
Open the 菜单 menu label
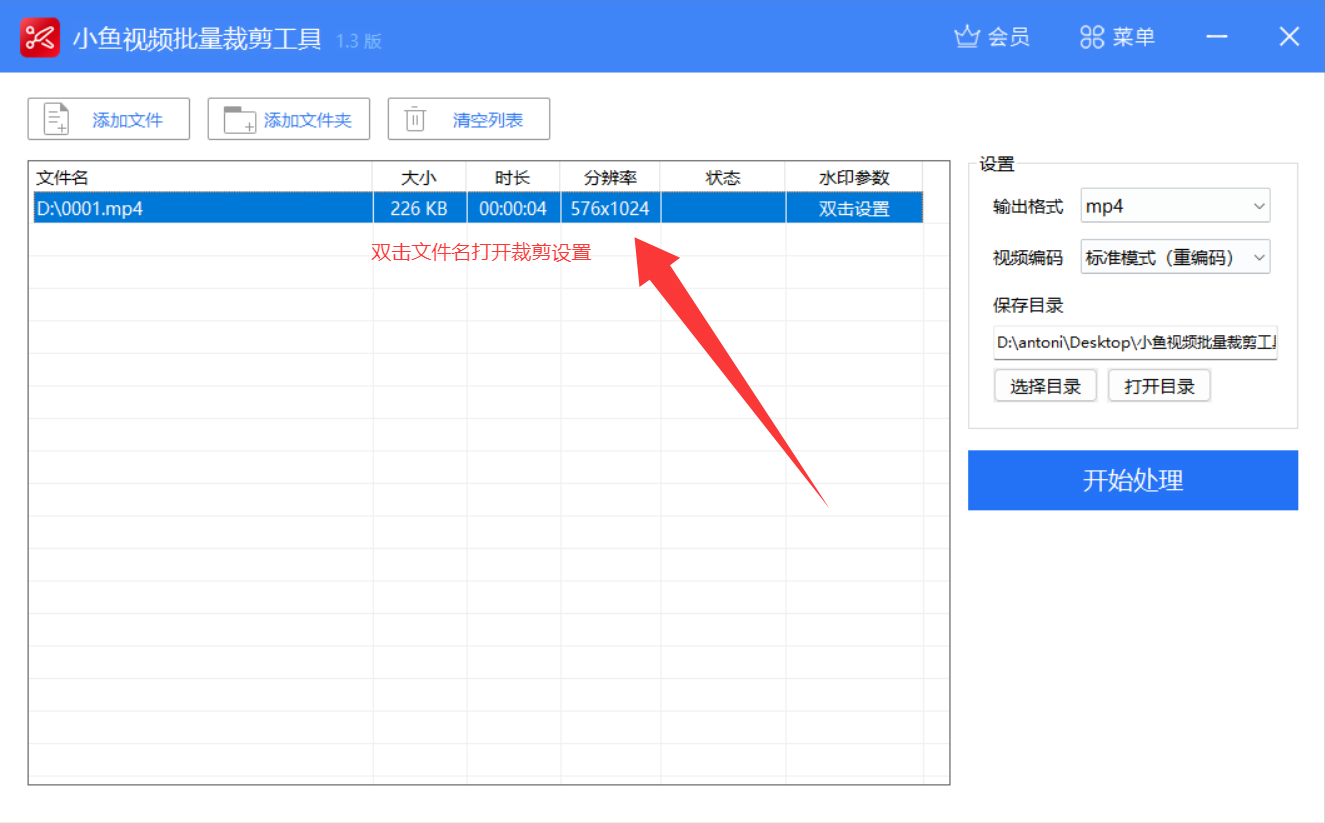(x=1133, y=37)
